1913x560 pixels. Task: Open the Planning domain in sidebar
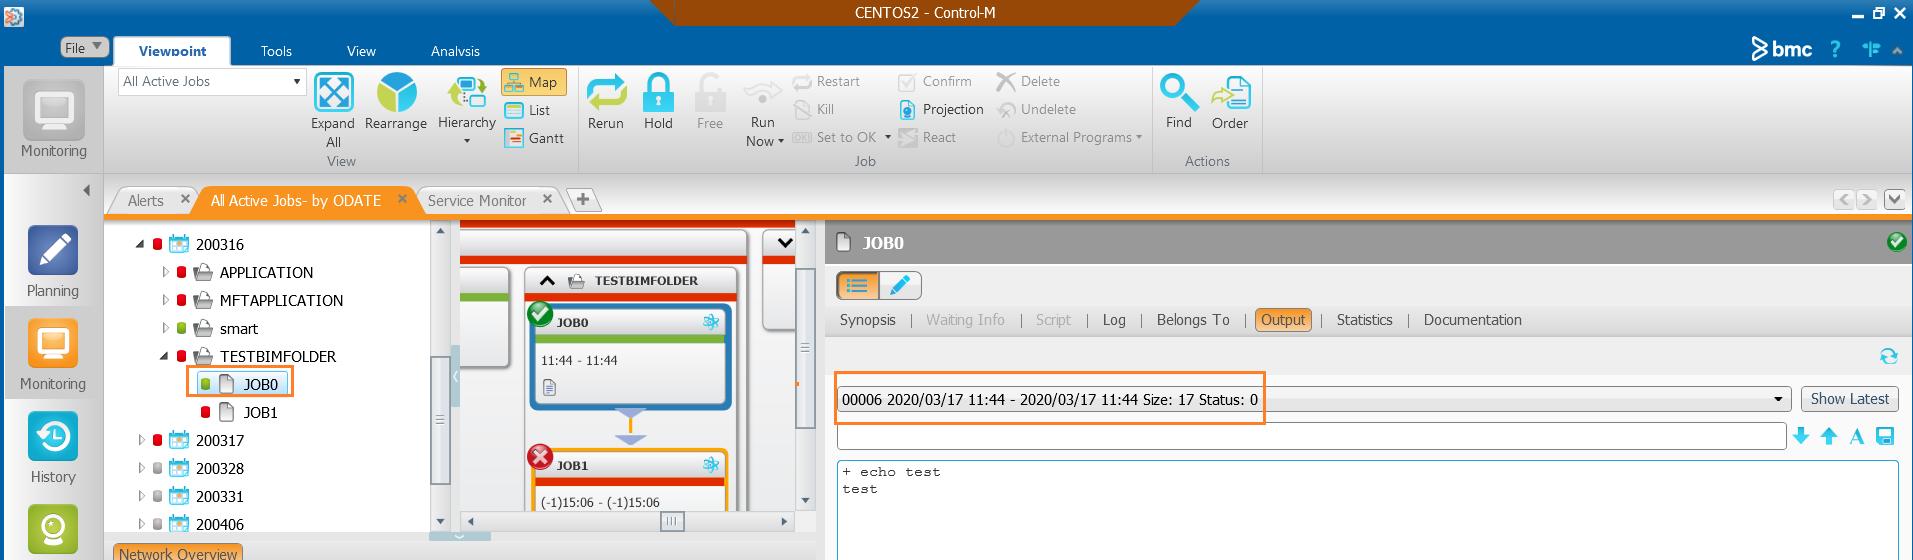coord(53,262)
